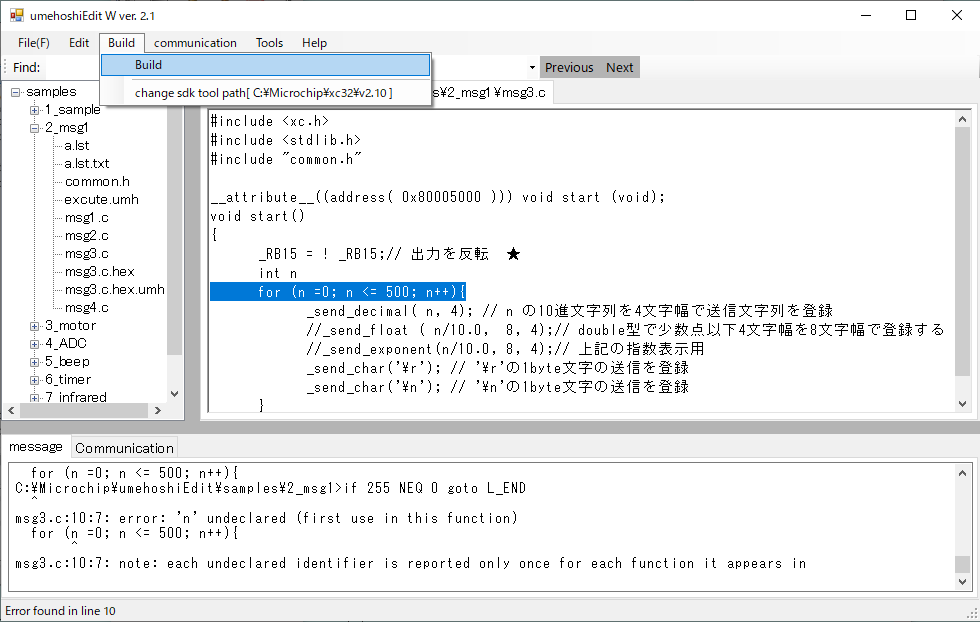
Task: Open excute.umh file in tree
Action: coord(101,200)
